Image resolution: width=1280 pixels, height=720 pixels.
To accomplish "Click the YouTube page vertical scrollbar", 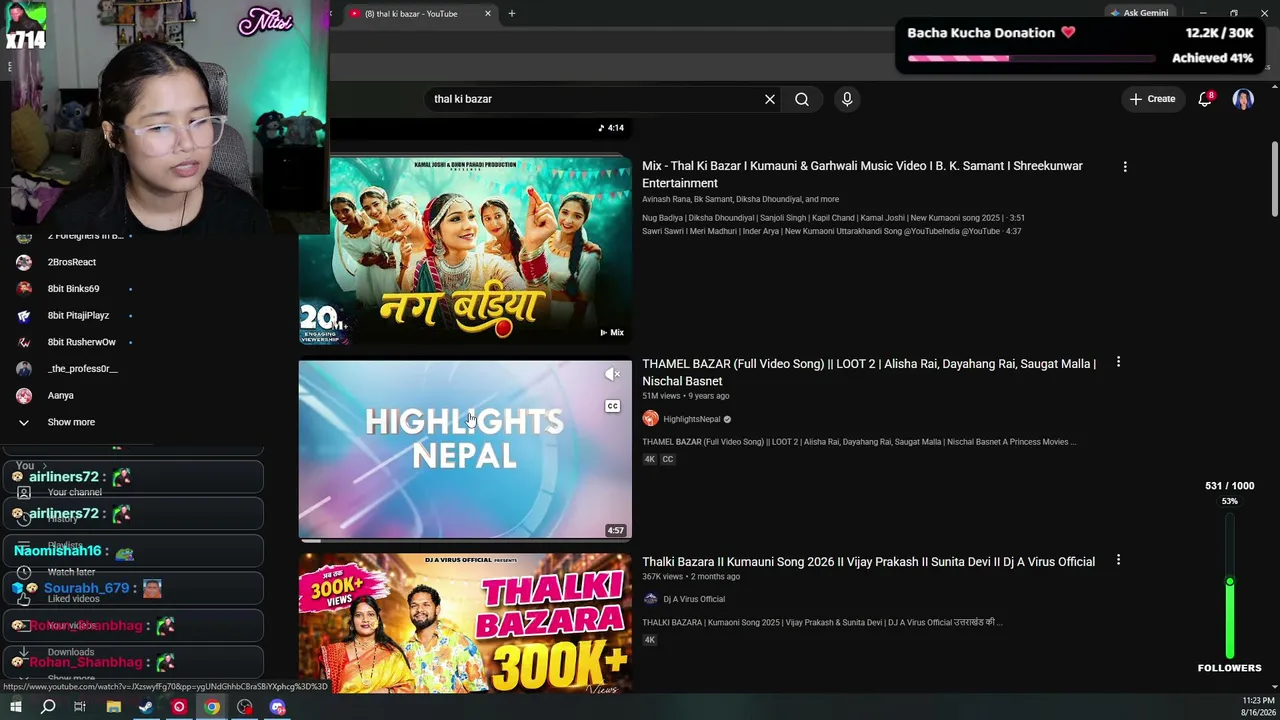I will (x=1274, y=180).
